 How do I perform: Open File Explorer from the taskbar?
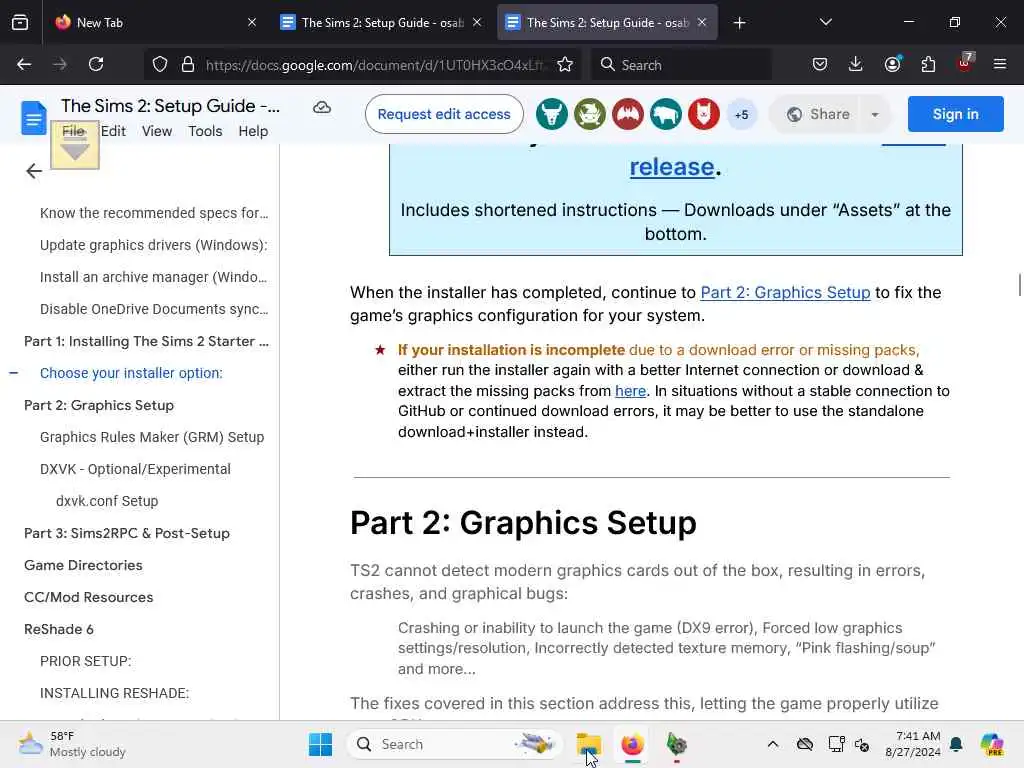tap(588, 744)
